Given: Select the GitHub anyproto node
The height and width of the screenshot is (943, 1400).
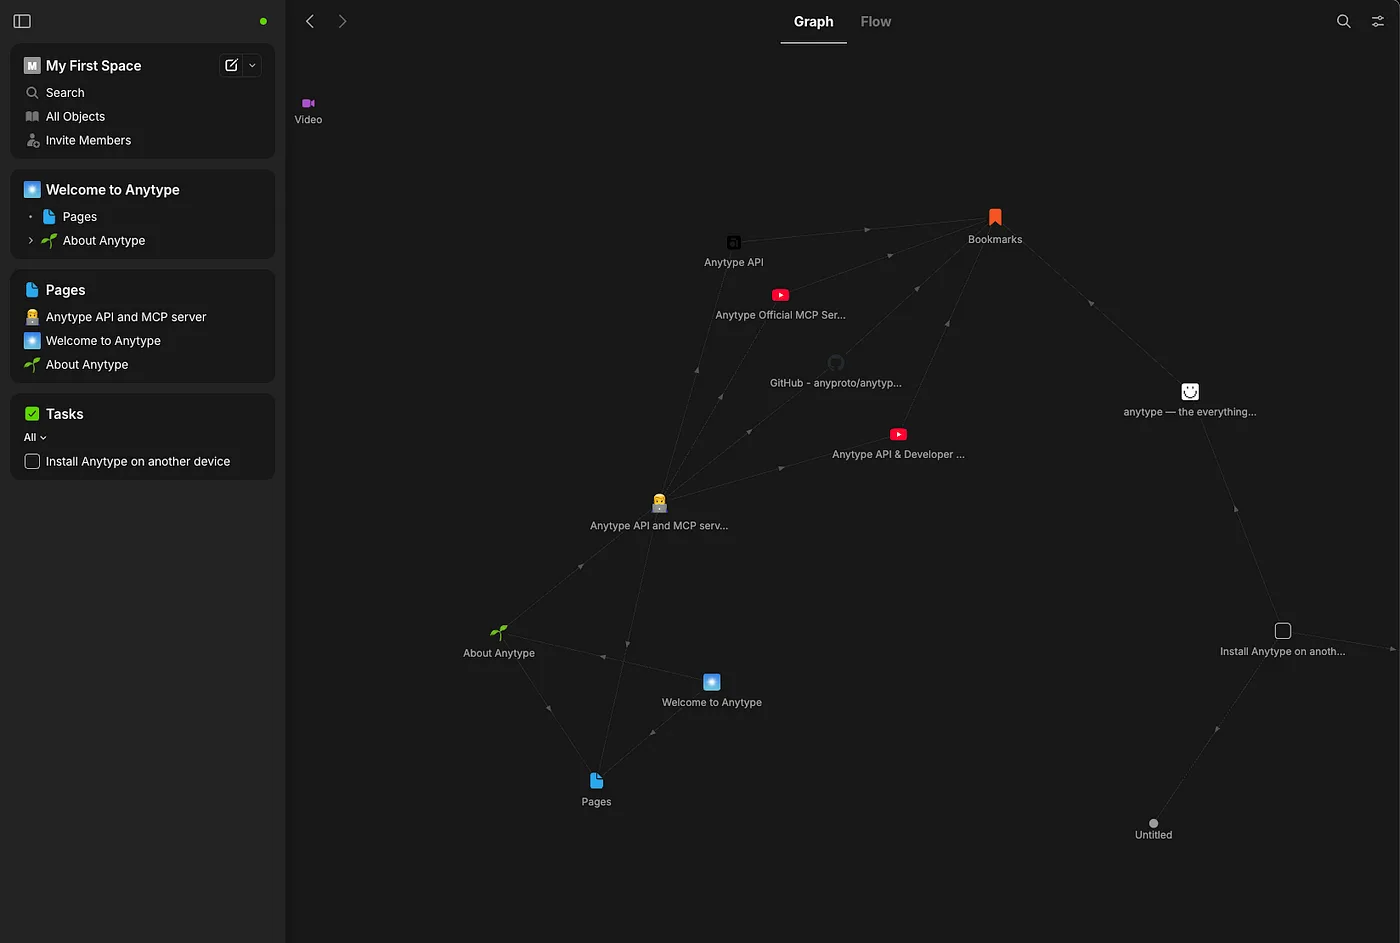Looking at the screenshot, I should 836,363.
